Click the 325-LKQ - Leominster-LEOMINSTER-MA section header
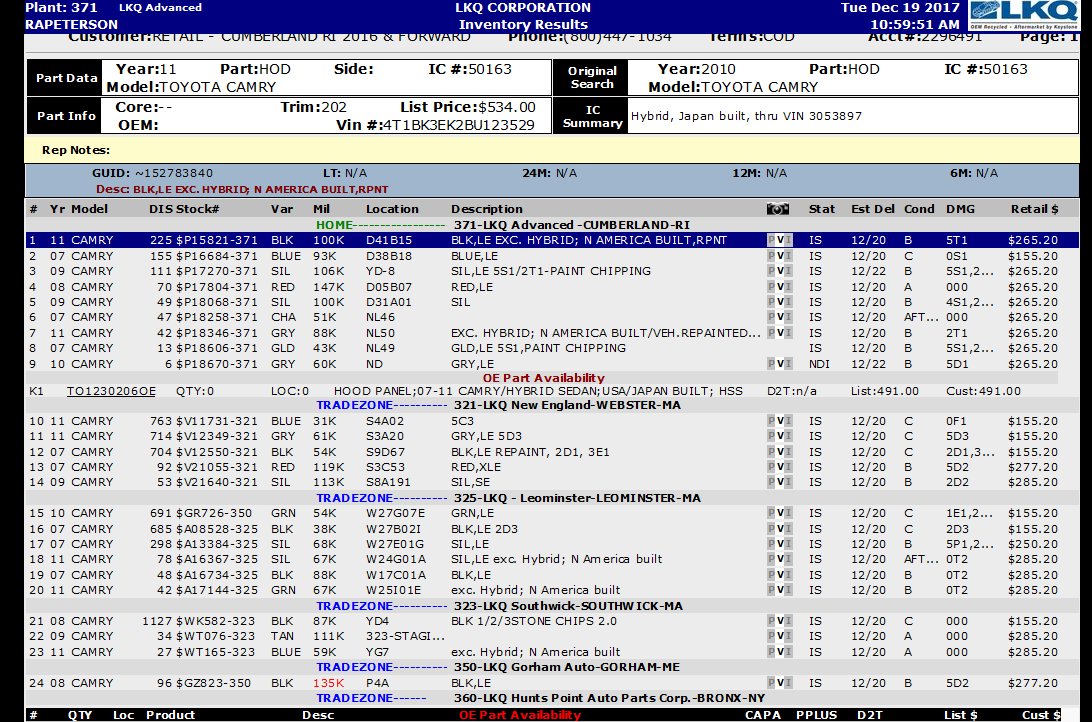The height and width of the screenshot is (722, 1092). tap(577, 499)
